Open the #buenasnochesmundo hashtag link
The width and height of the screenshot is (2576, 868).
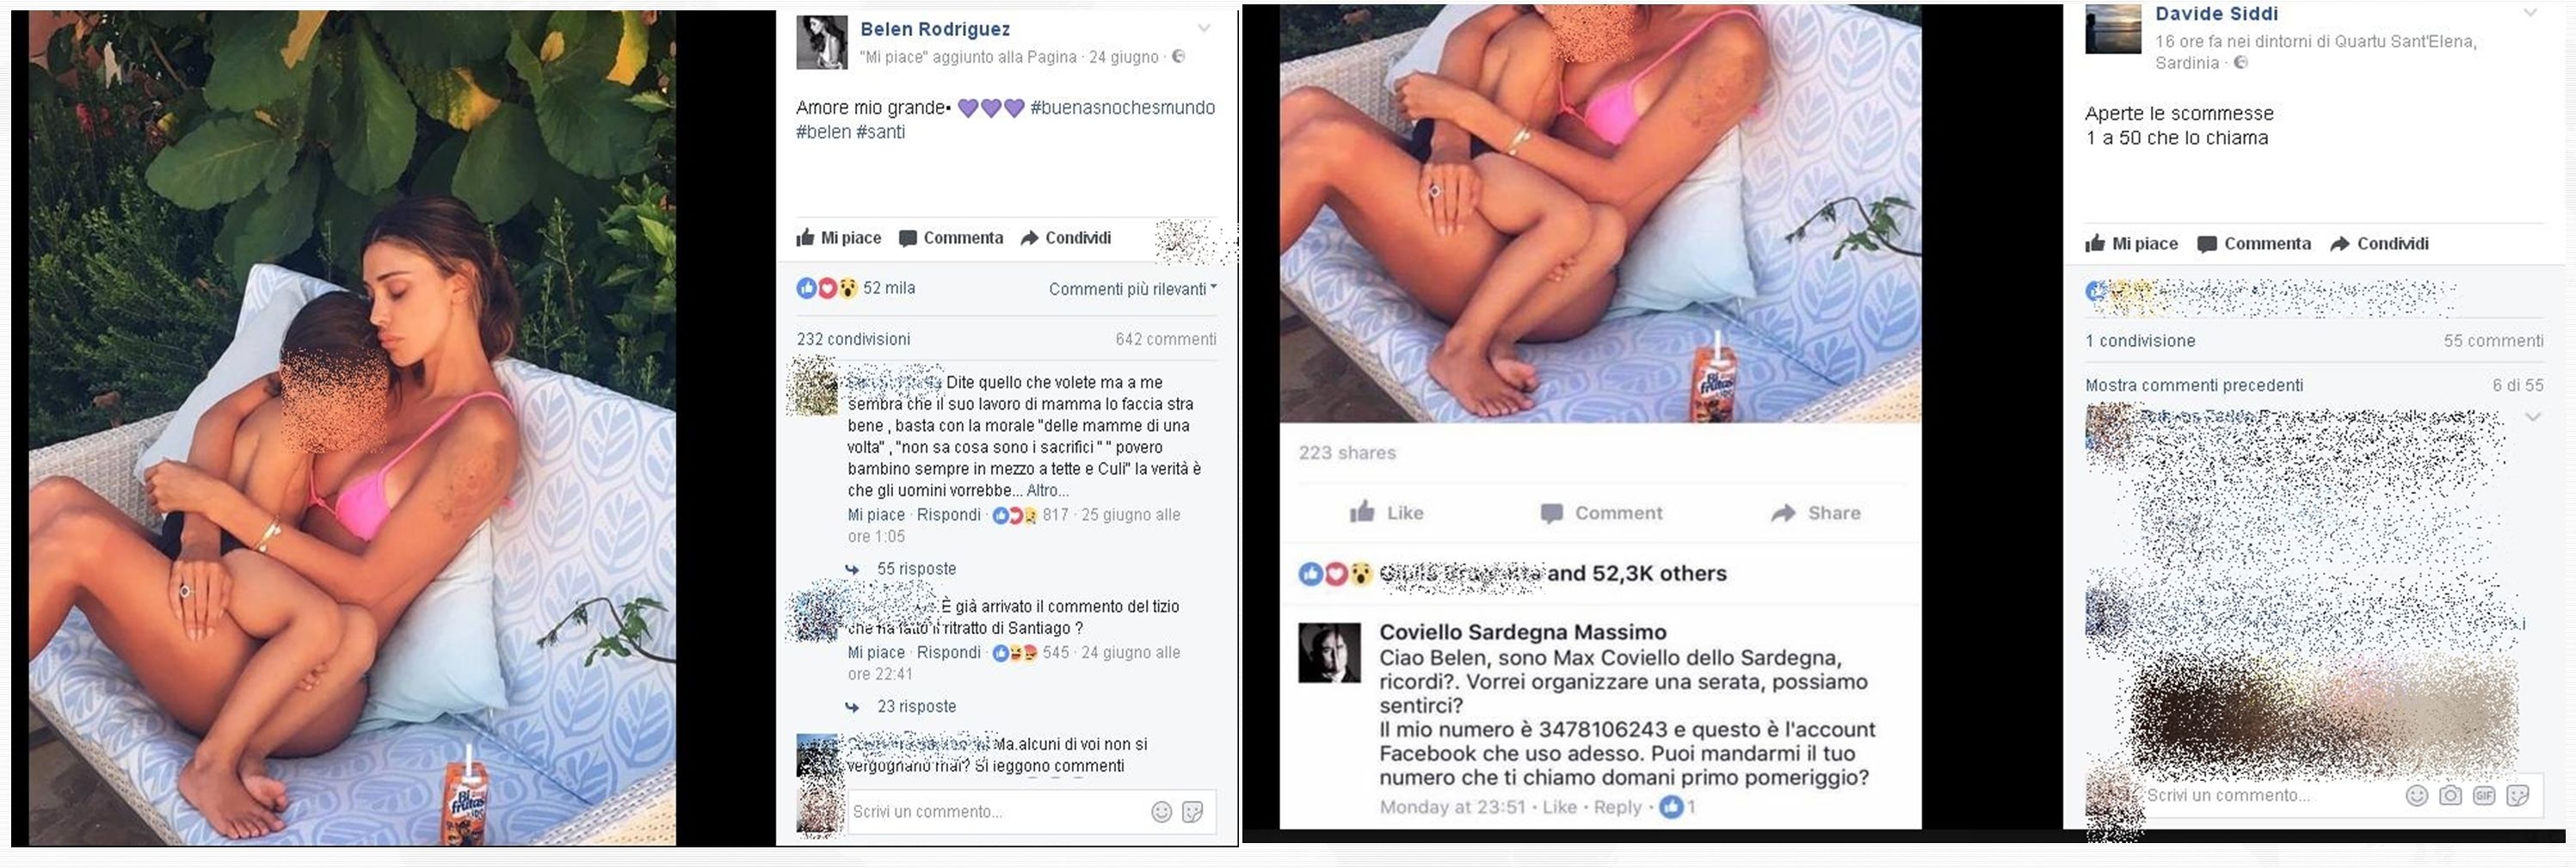1122,108
